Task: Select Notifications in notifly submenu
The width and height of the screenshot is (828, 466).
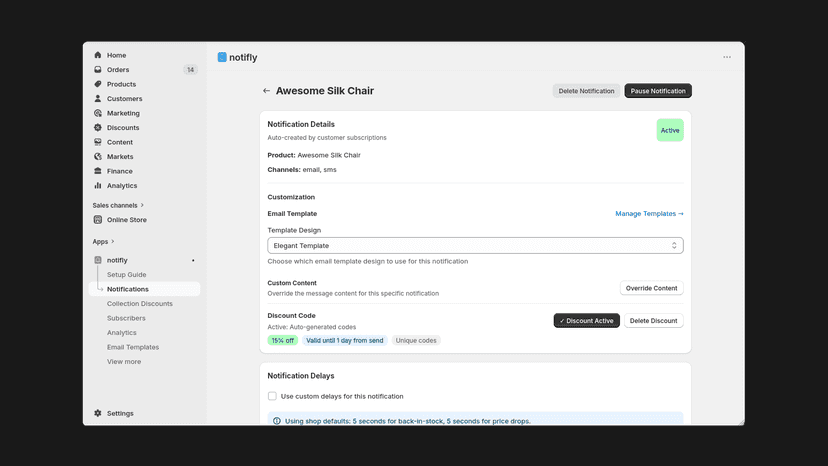Action: tap(145, 289)
